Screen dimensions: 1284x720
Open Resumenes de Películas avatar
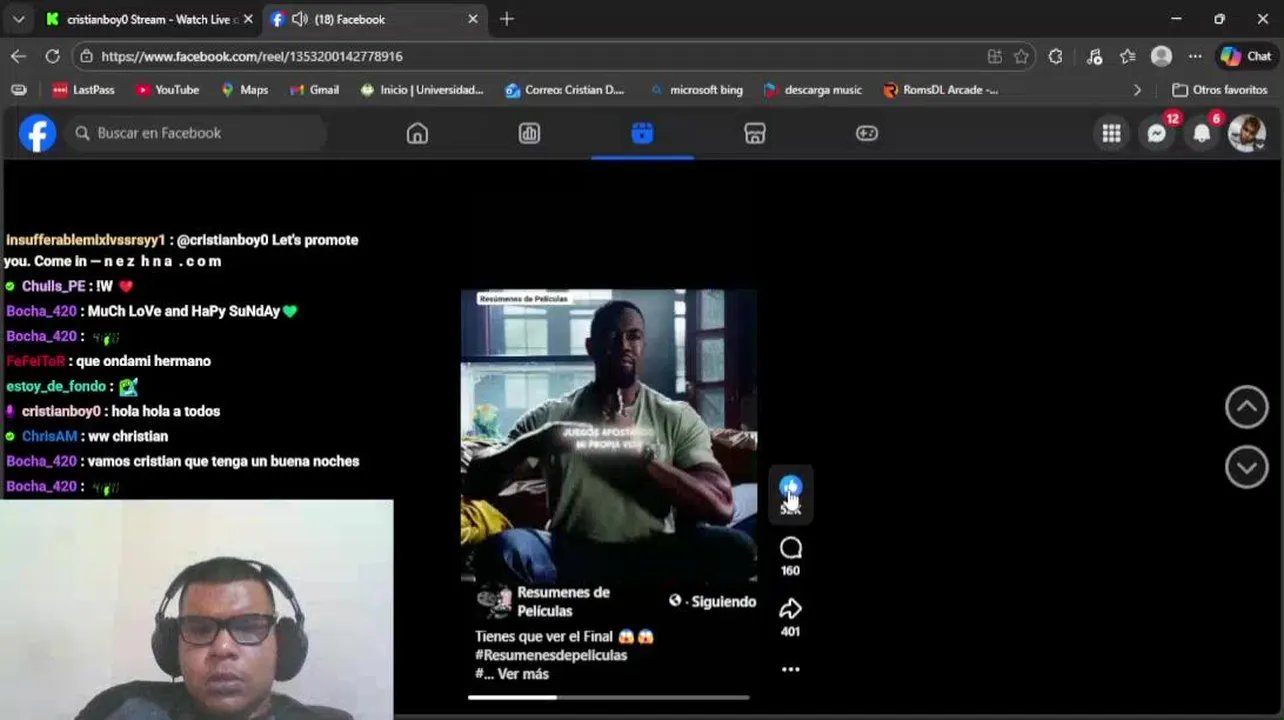(494, 600)
